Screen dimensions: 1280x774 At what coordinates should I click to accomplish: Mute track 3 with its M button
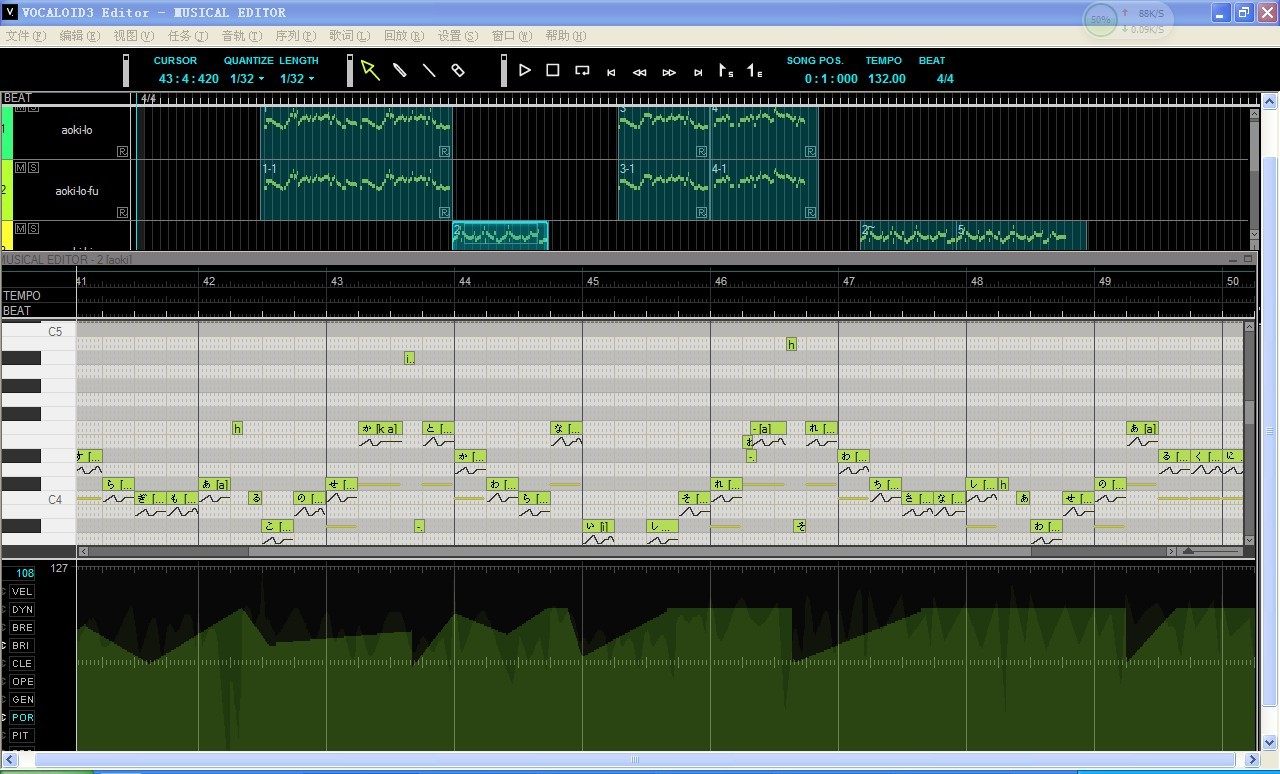[20, 228]
